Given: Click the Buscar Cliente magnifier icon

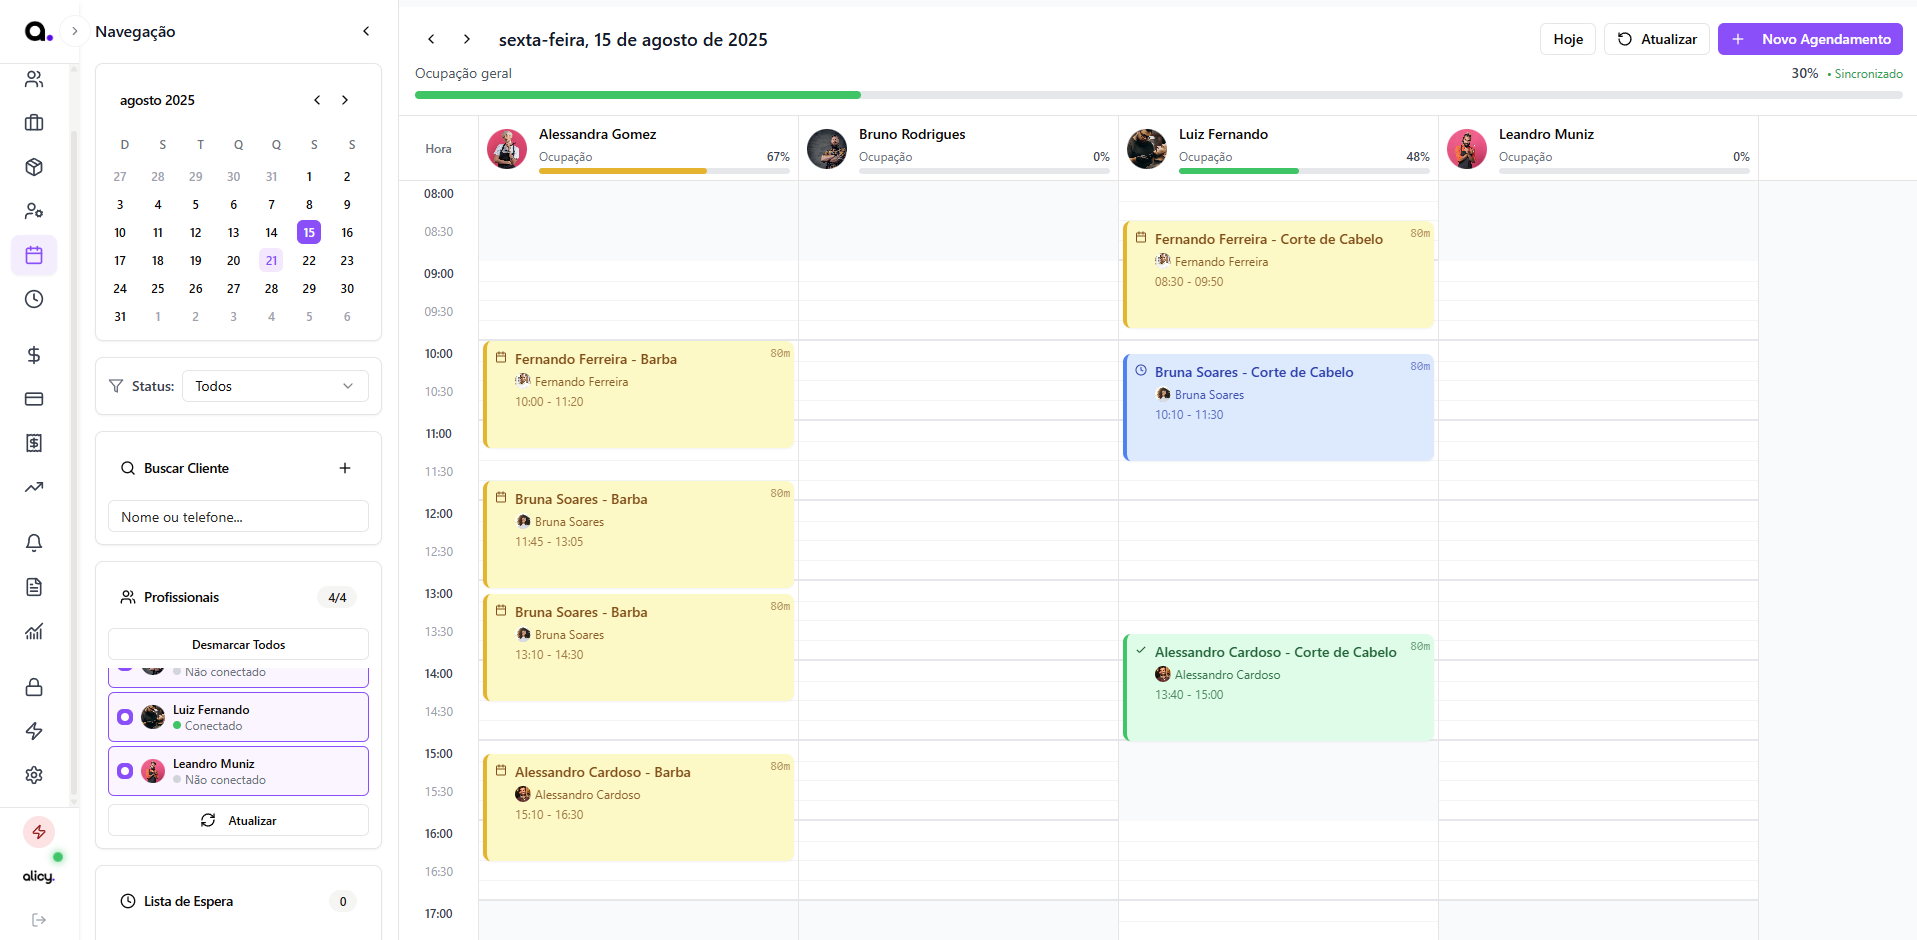Looking at the screenshot, I should (128, 468).
